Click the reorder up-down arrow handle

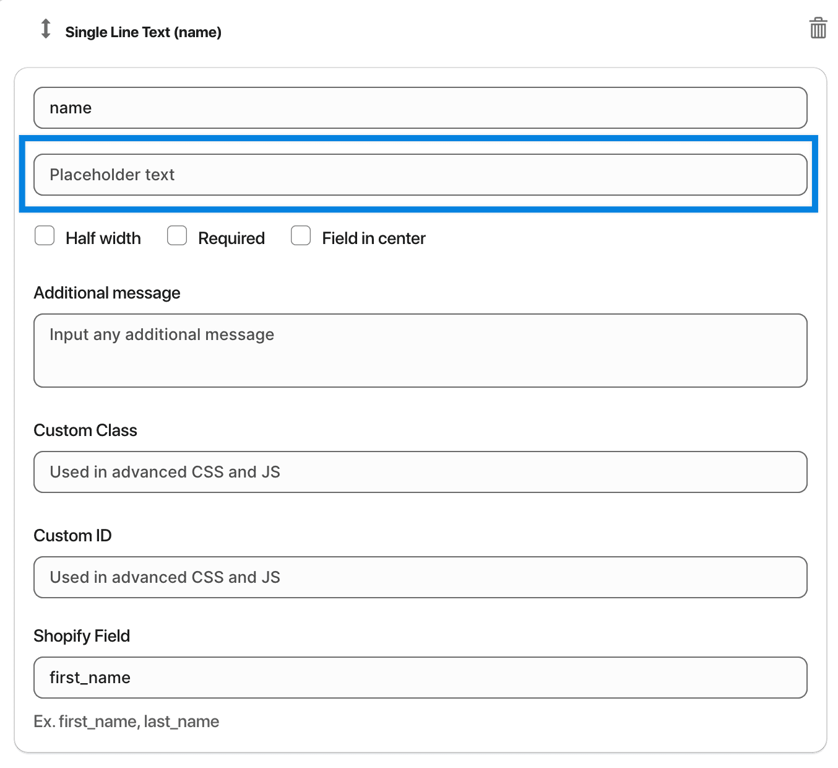(x=46, y=29)
